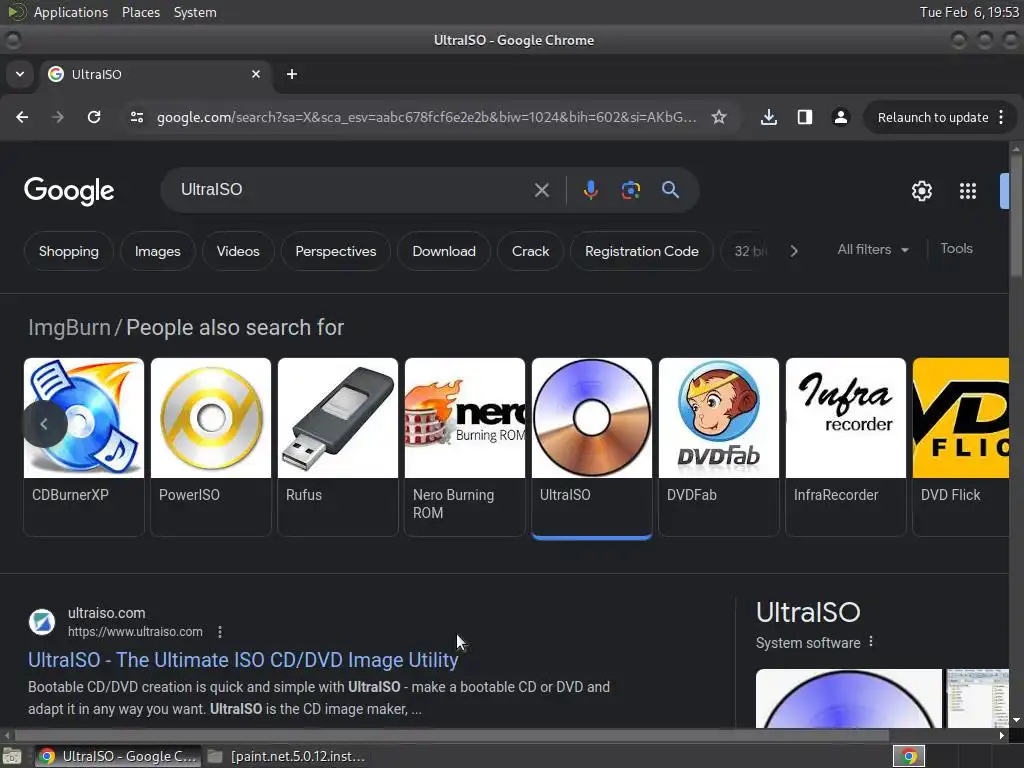Viewport: 1024px width, 768px height.
Task: Open the DVDFab card
Action: [718, 447]
